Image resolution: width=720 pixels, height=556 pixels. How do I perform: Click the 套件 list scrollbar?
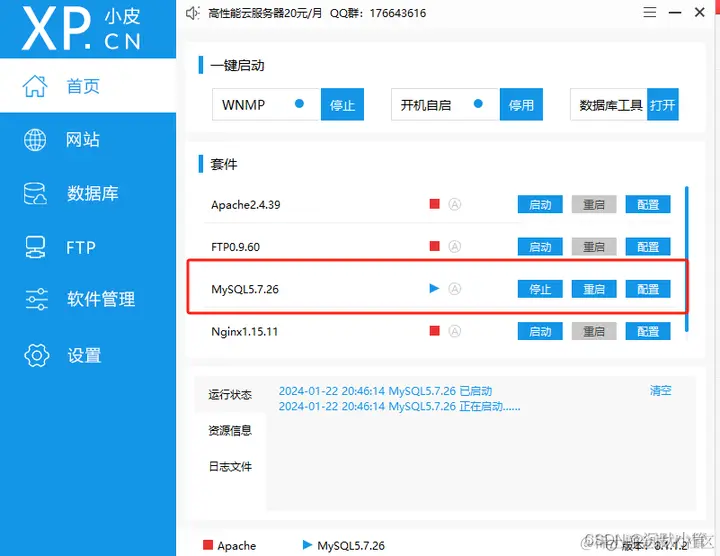[686, 259]
